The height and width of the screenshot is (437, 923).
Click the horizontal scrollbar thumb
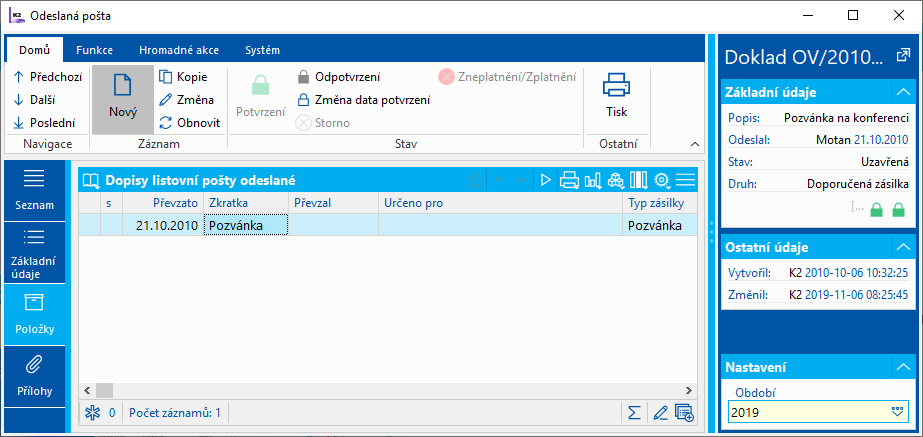104,390
